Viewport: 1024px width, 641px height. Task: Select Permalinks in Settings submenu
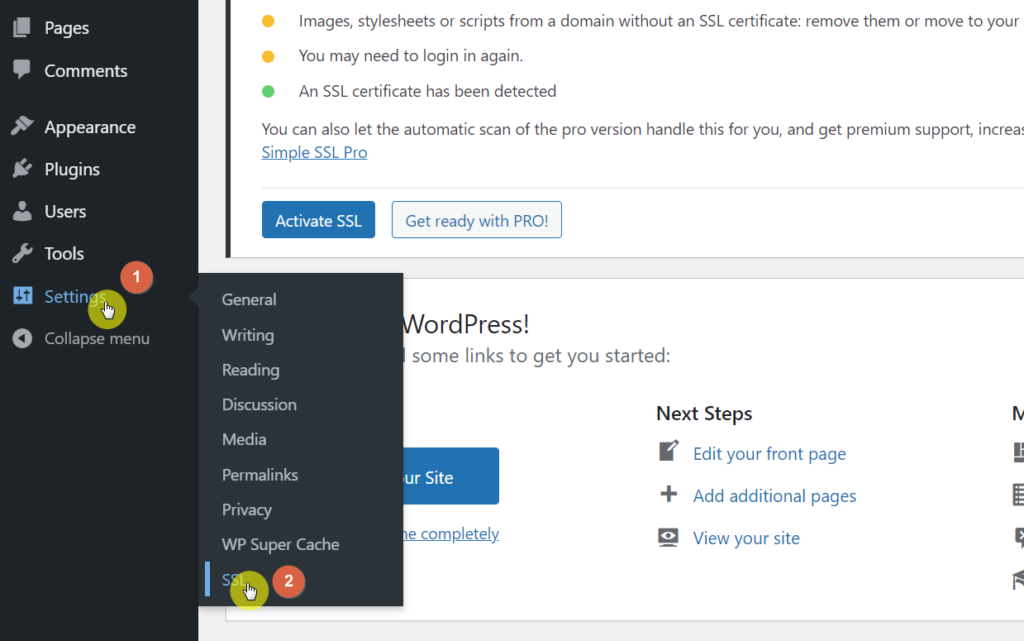(x=259, y=475)
